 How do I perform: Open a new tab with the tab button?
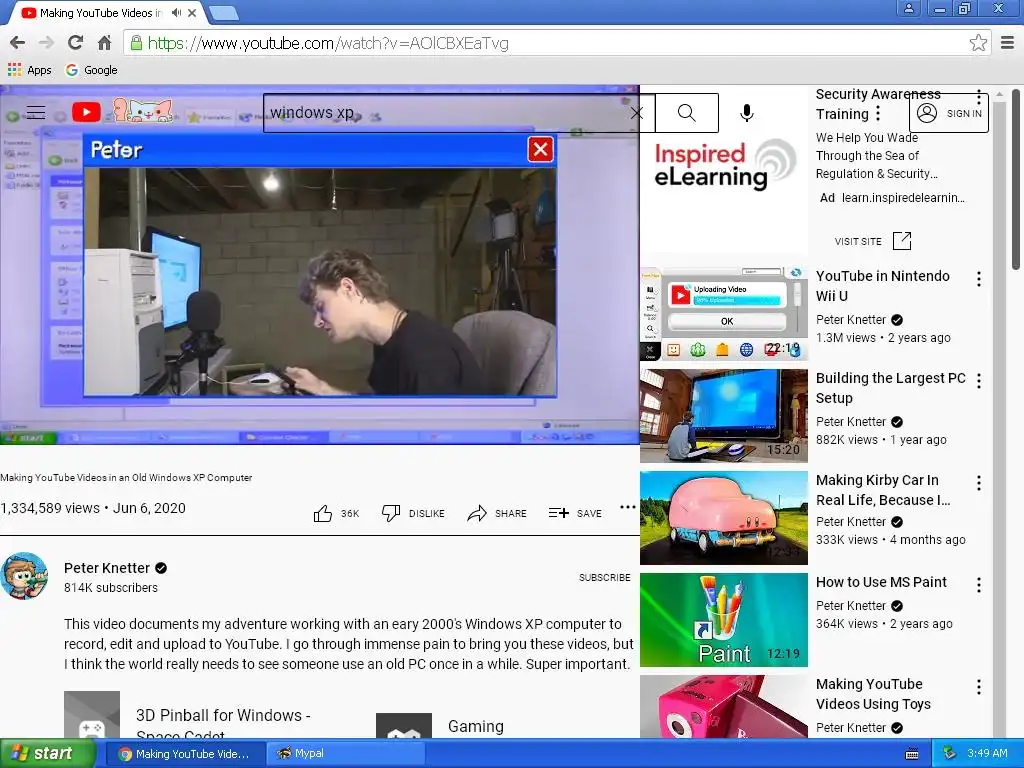pyautogui.click(x=225, y=12)
